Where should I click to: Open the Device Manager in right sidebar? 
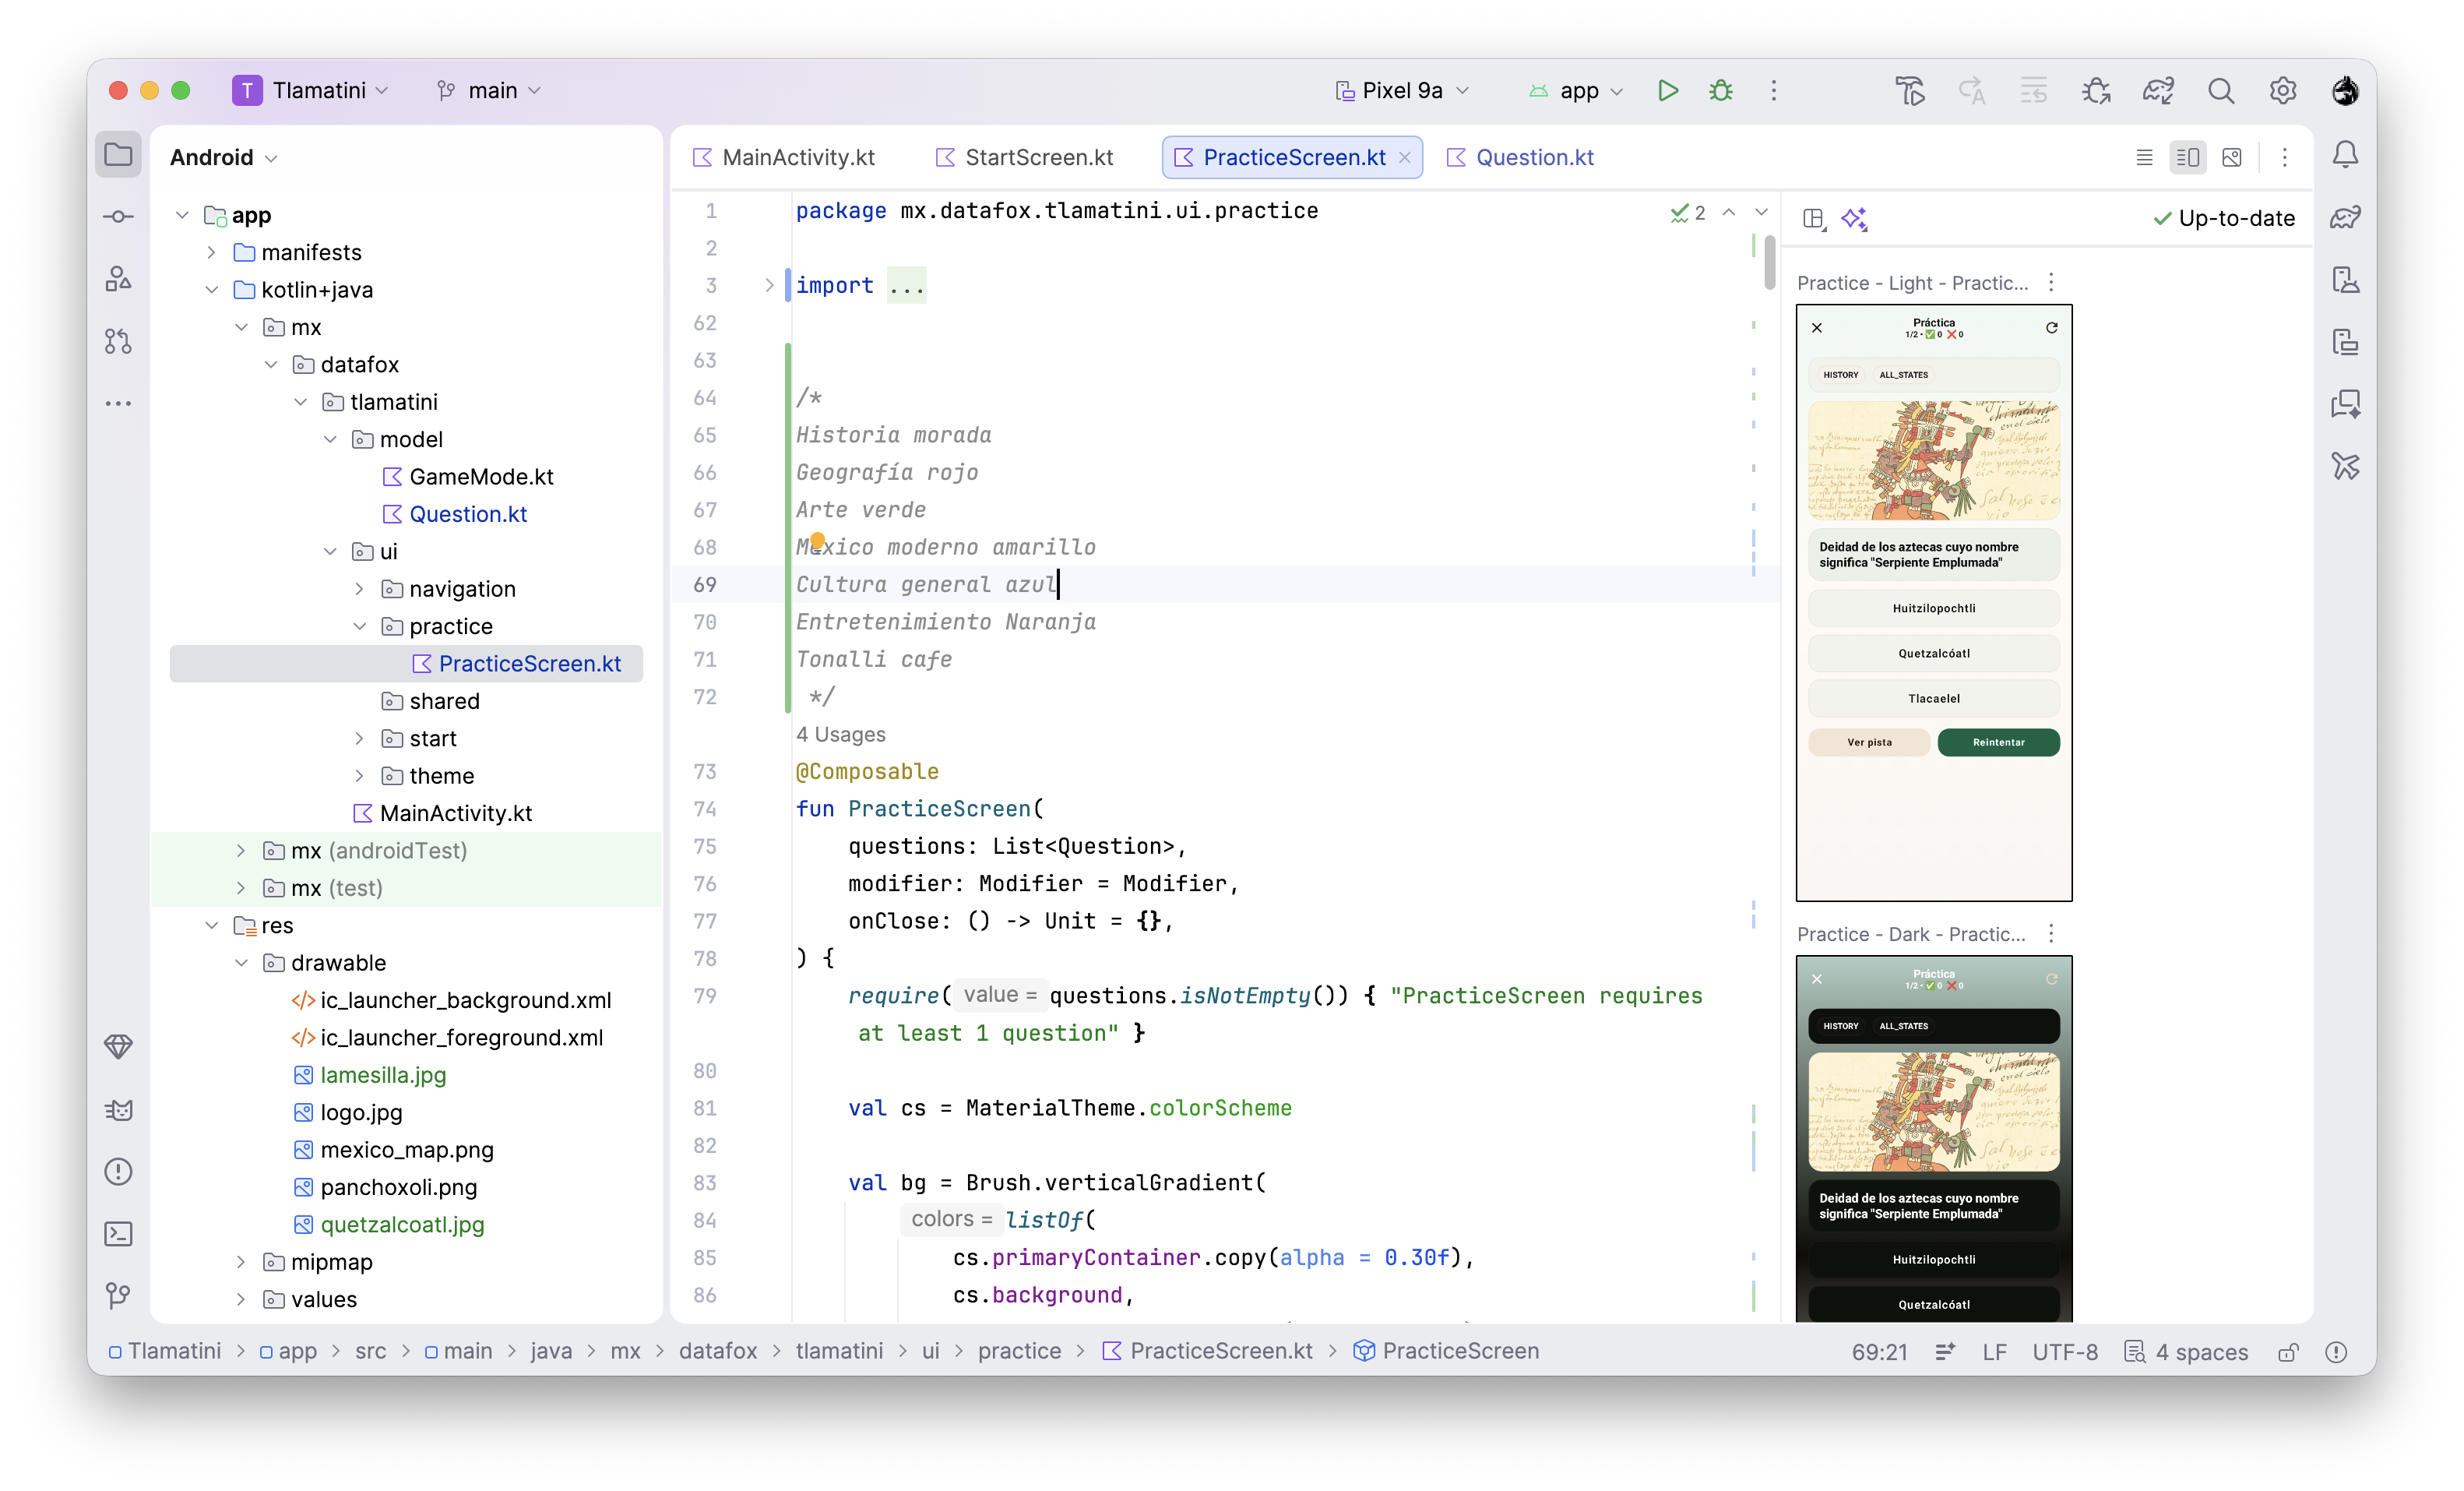tap(2346, 280)
